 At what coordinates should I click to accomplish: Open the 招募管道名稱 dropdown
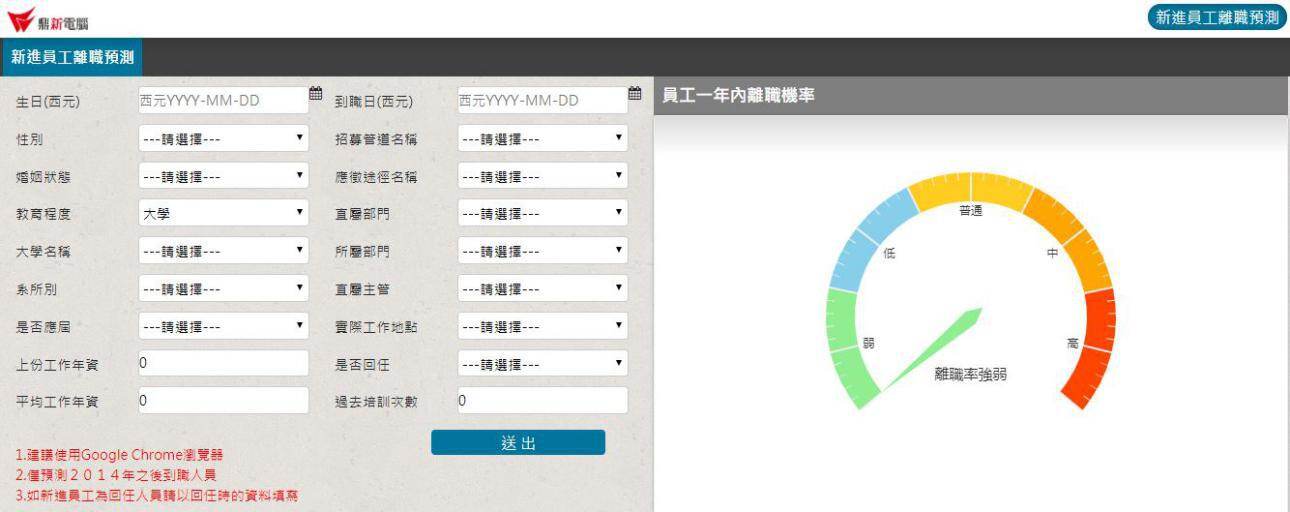pyautogui.click(x=542, y=139)
